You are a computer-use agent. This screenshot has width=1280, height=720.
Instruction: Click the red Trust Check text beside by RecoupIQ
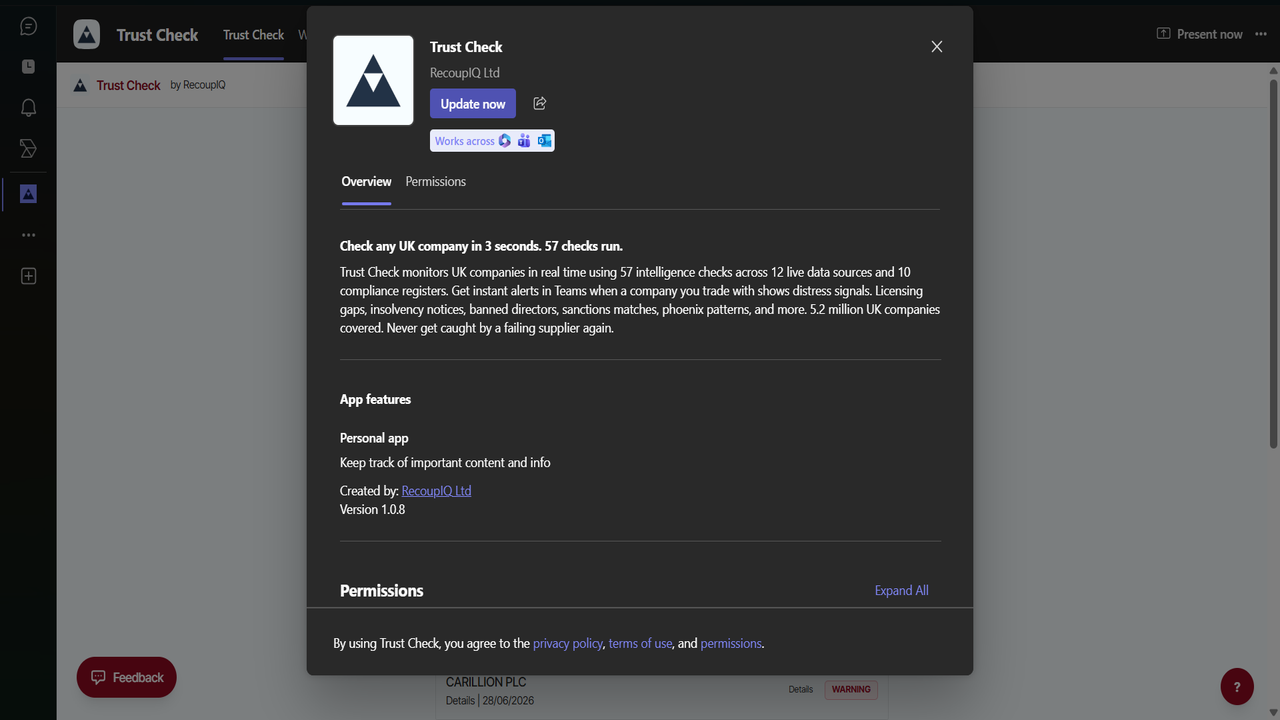tap(128, 85)
